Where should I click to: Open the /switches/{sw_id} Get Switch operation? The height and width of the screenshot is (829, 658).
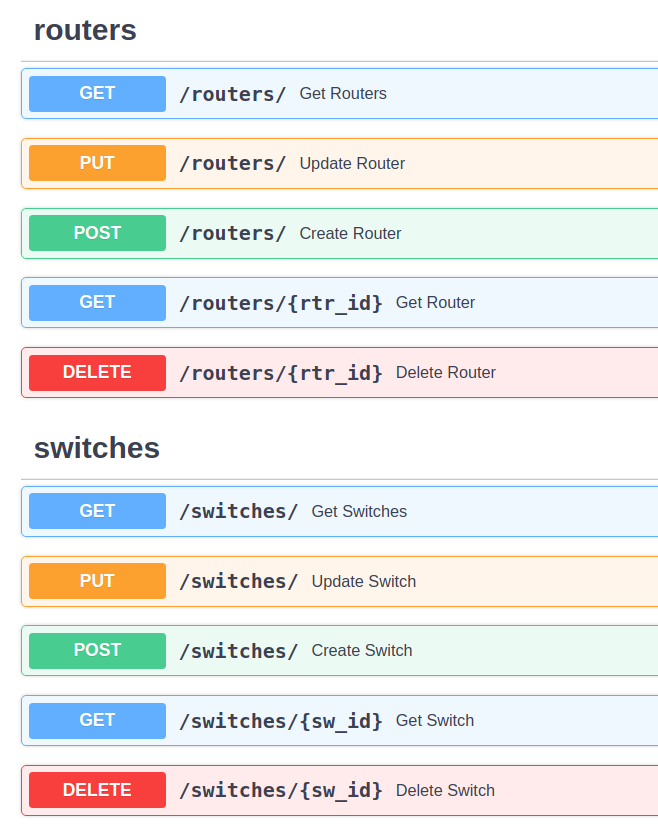point(283,720)
